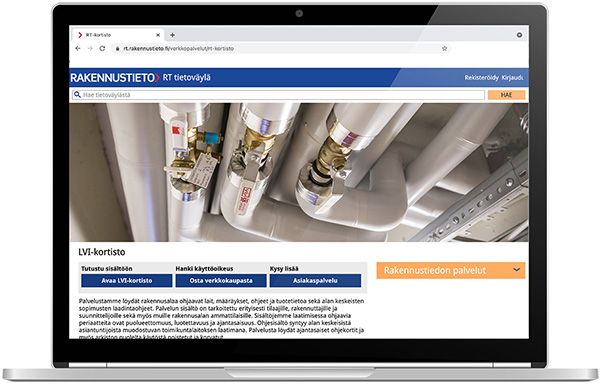Click the LVI-kortisto heading

pos(102,252)
